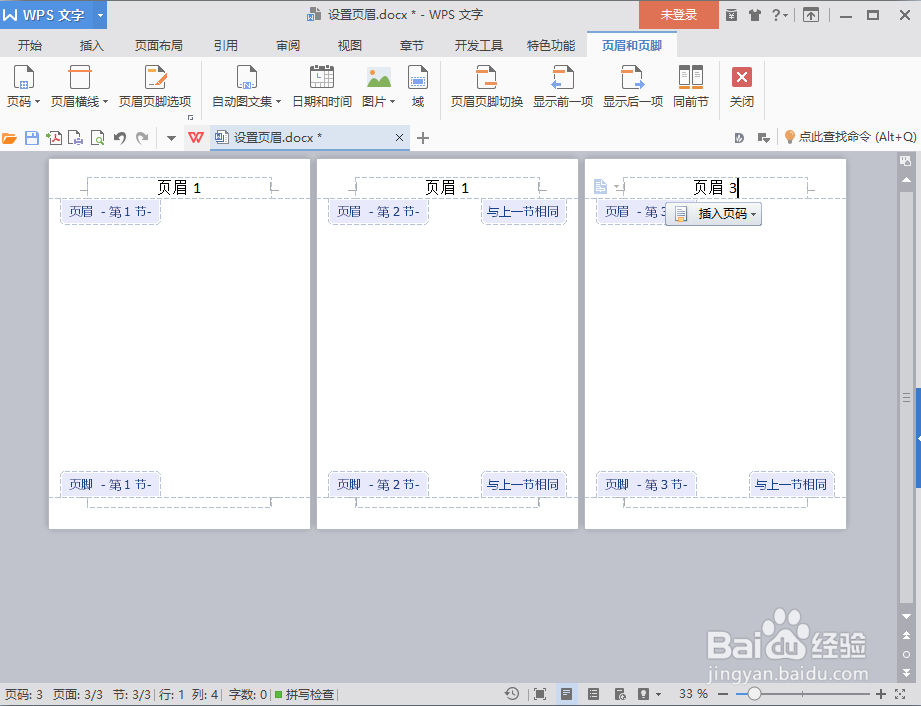Open the WPS home page tab icon
This screenshot has height=706, width=921.
coord(196,138)
